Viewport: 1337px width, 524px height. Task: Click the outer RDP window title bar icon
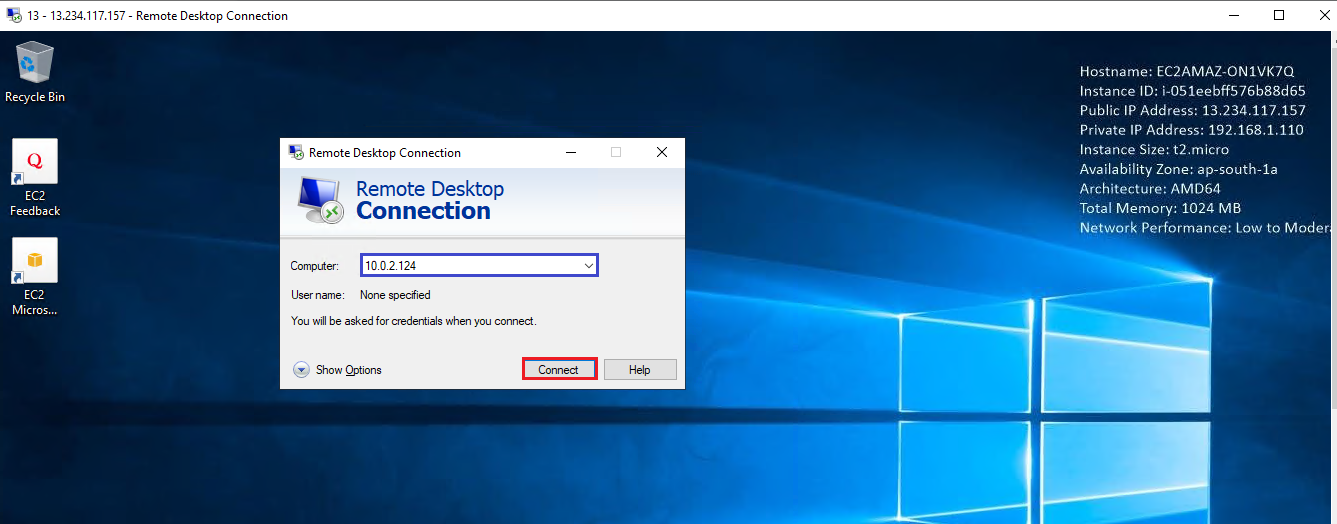click(14, 15)
